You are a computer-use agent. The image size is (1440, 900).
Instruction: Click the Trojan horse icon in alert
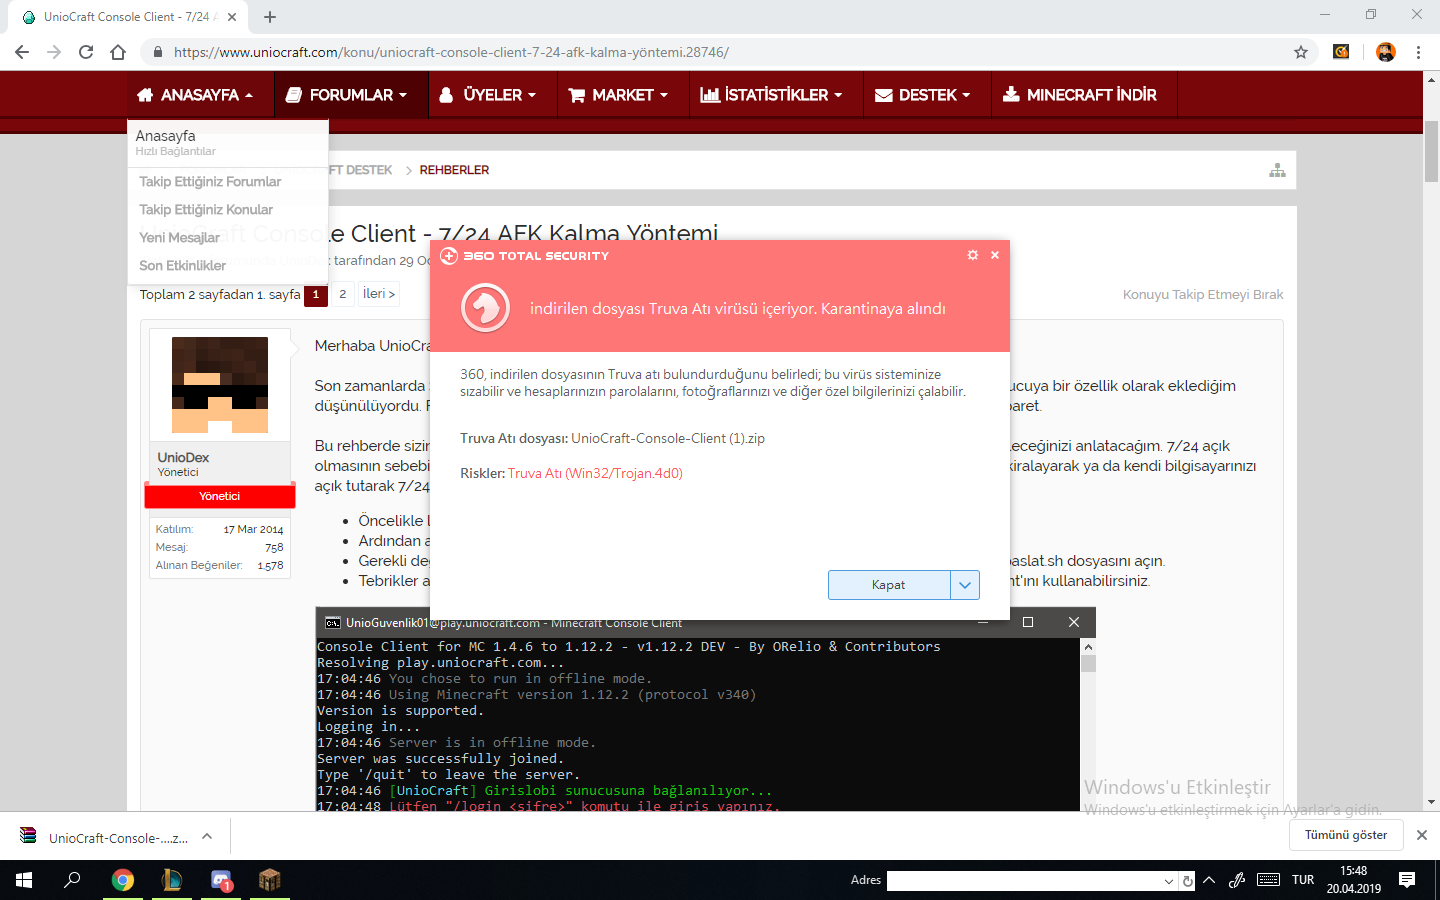(486, 308)
